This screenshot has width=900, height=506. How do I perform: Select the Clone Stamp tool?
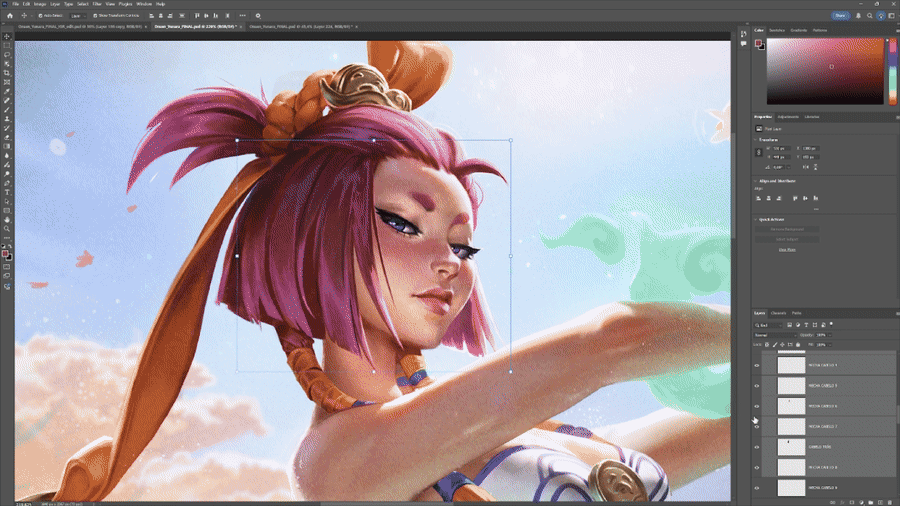click(7, 119)
